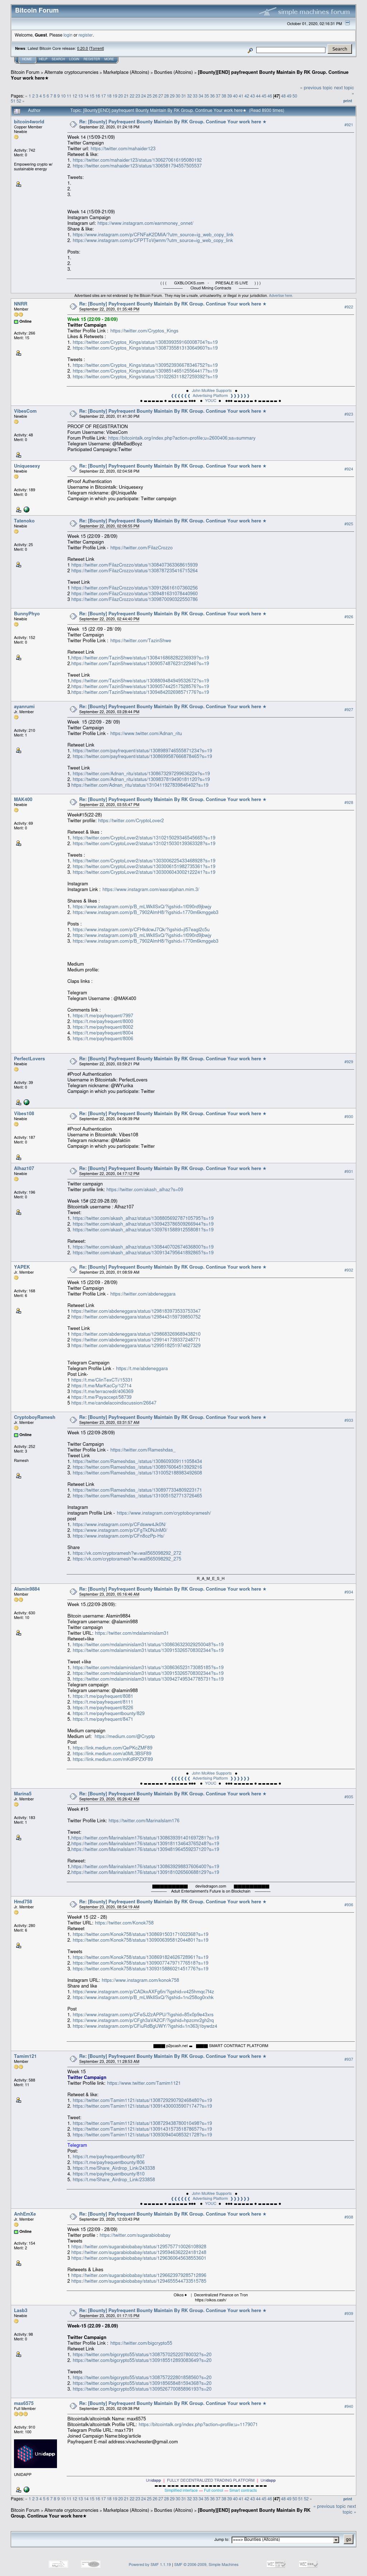
Task: Open Bitcoin Forum link in top breadcrumb
Action: [x=25, y=72]
